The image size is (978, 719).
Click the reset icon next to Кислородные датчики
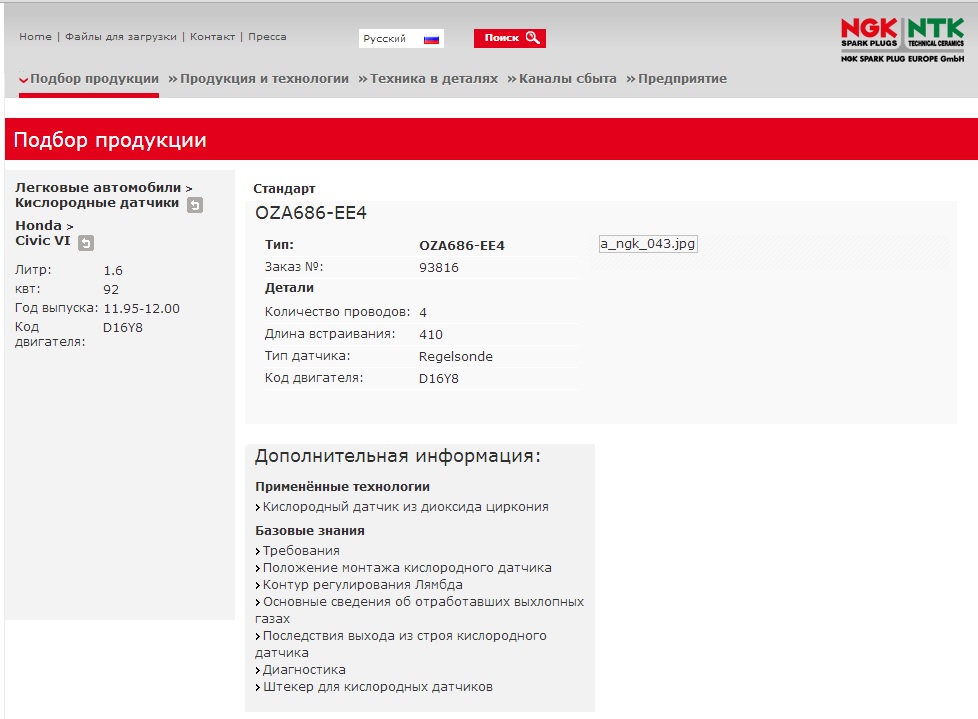click(x=195, y=205)
